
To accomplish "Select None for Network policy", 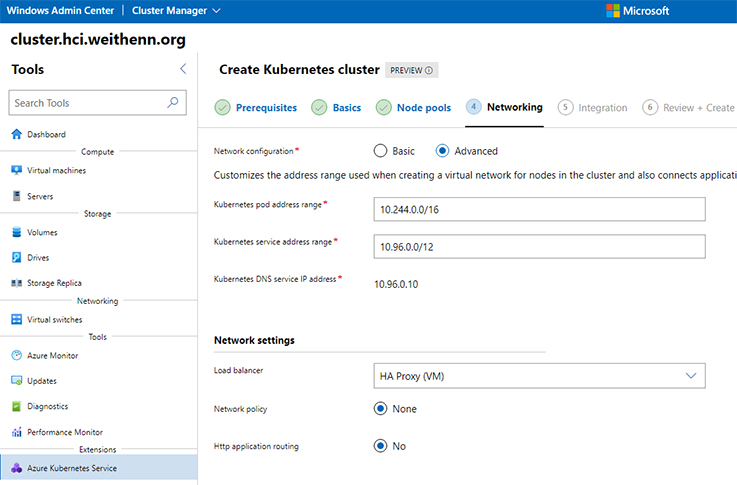I will pos(380,409).
